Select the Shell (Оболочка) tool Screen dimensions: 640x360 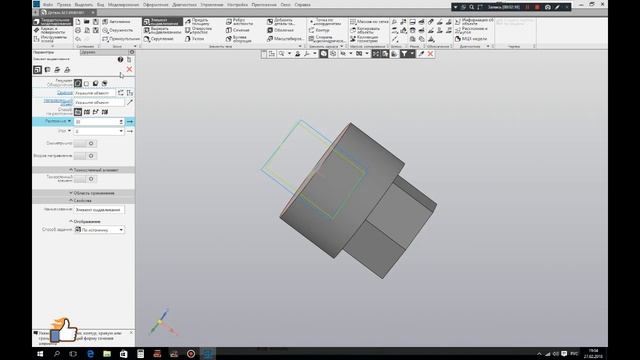pyautogui.click(x=280, y=30)
